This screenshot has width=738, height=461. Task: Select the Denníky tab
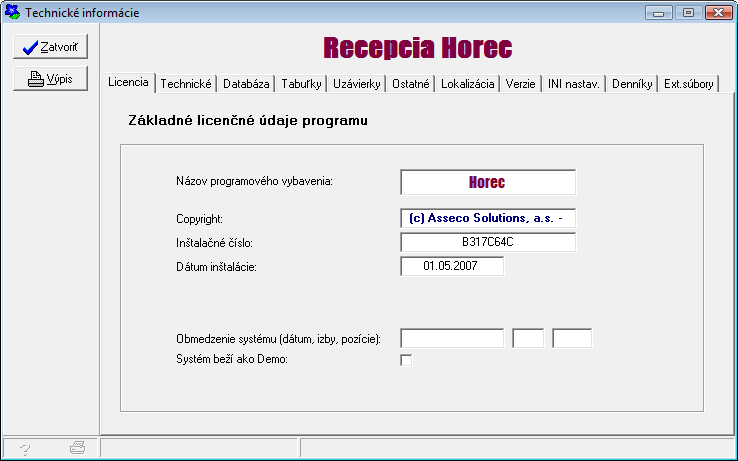(x=632, y=85)
